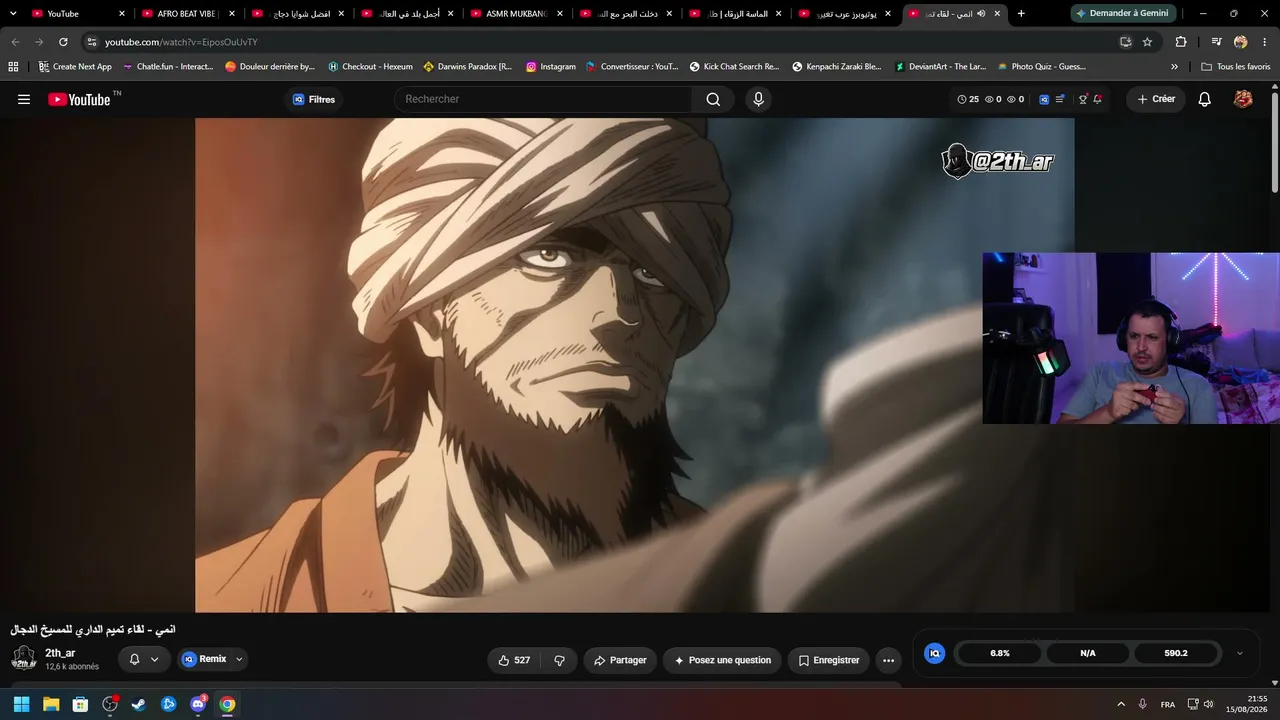Open the Create Next App bookmark
The height and width of the screenshot is (720, 1280).
pos(74,67)
